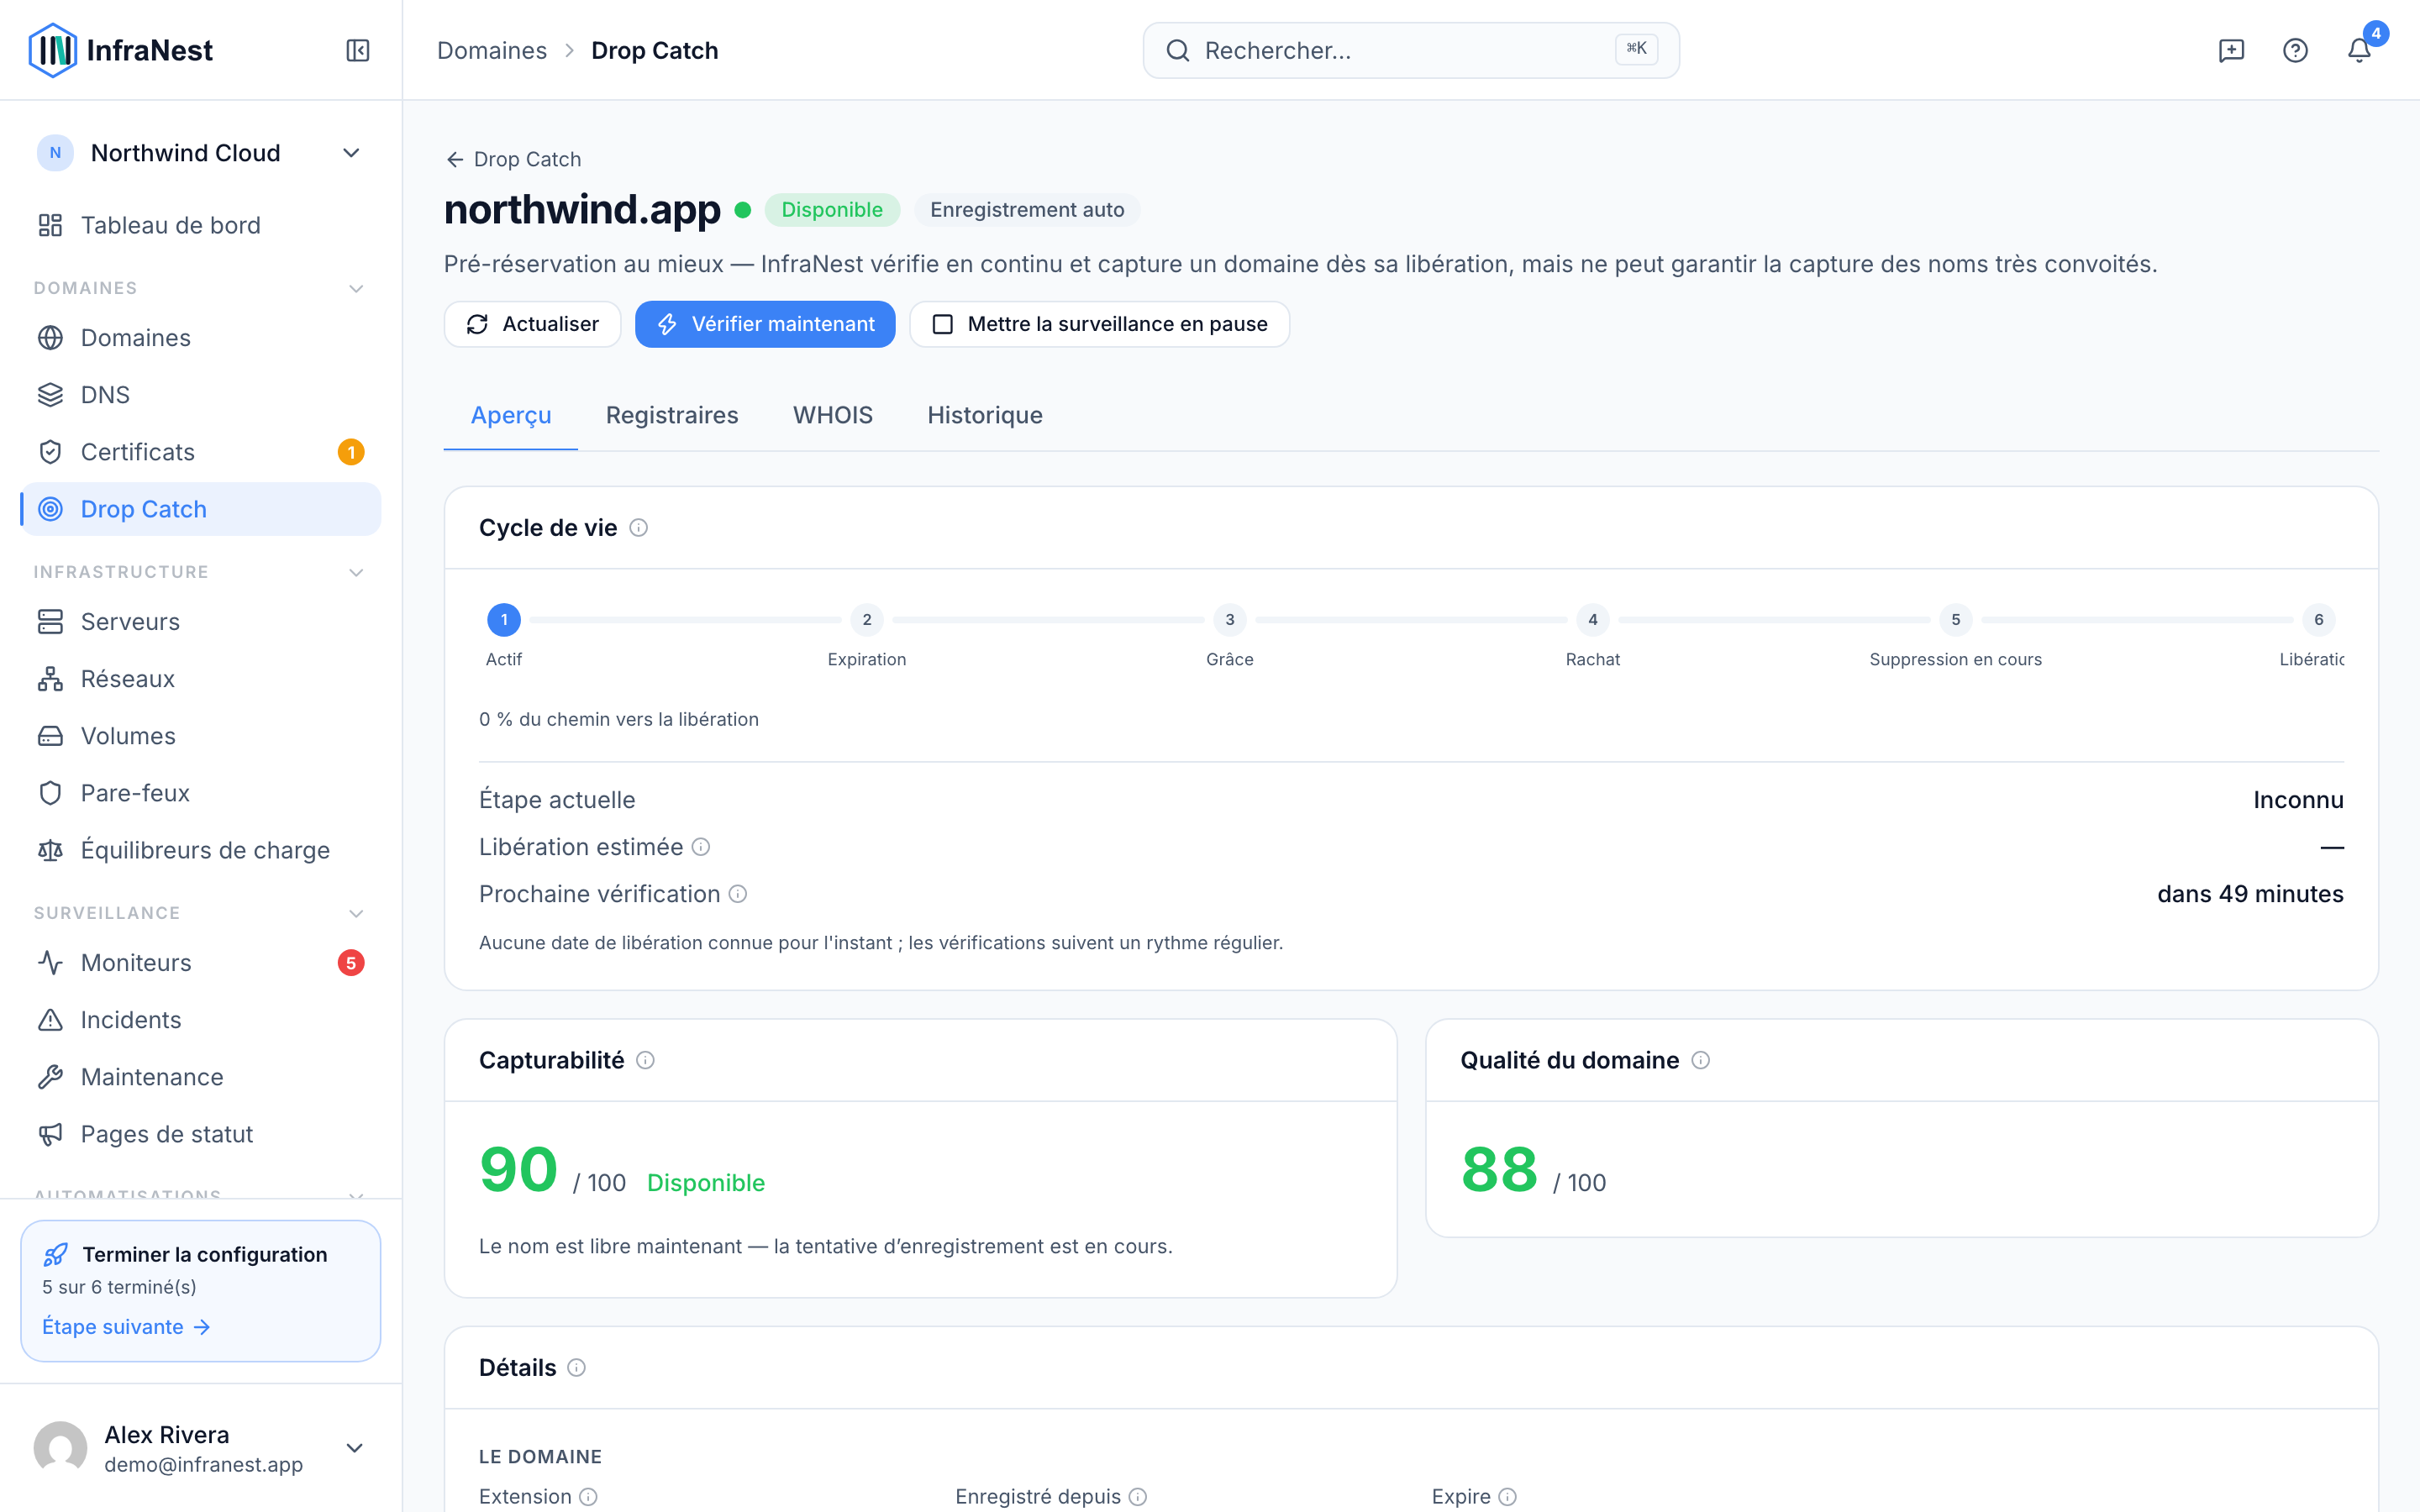Select lifecycle step 4 Rachat
This screenshot has height=1512, width=2420.
pos(1593,620)
